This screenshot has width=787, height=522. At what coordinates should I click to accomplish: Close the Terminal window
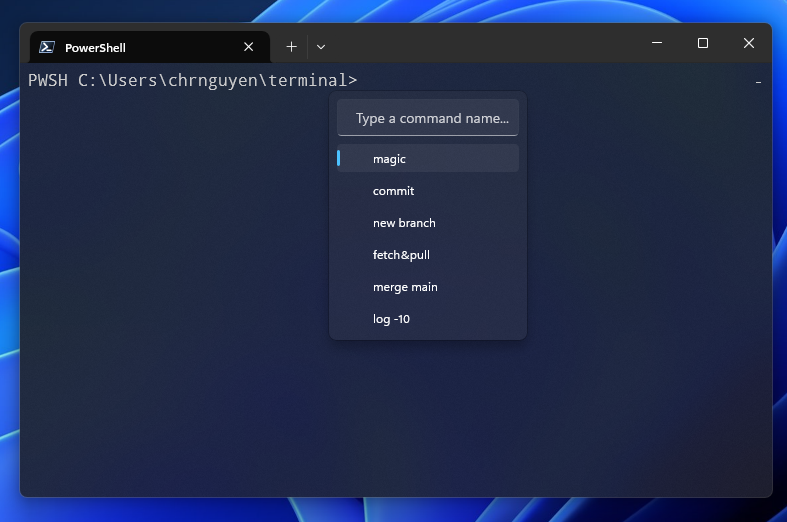749,43
